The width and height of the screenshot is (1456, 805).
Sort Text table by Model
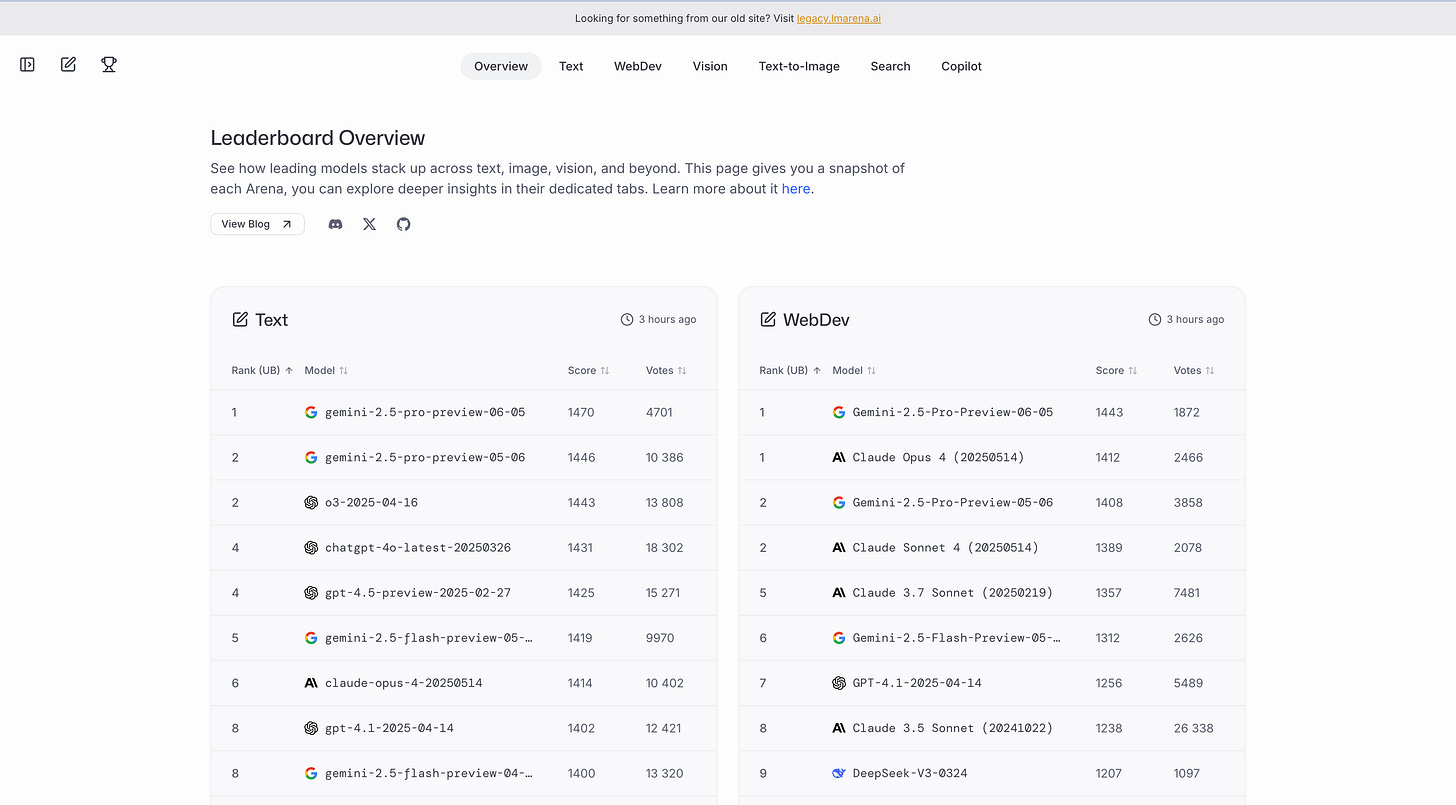click(x=327, y=370)
